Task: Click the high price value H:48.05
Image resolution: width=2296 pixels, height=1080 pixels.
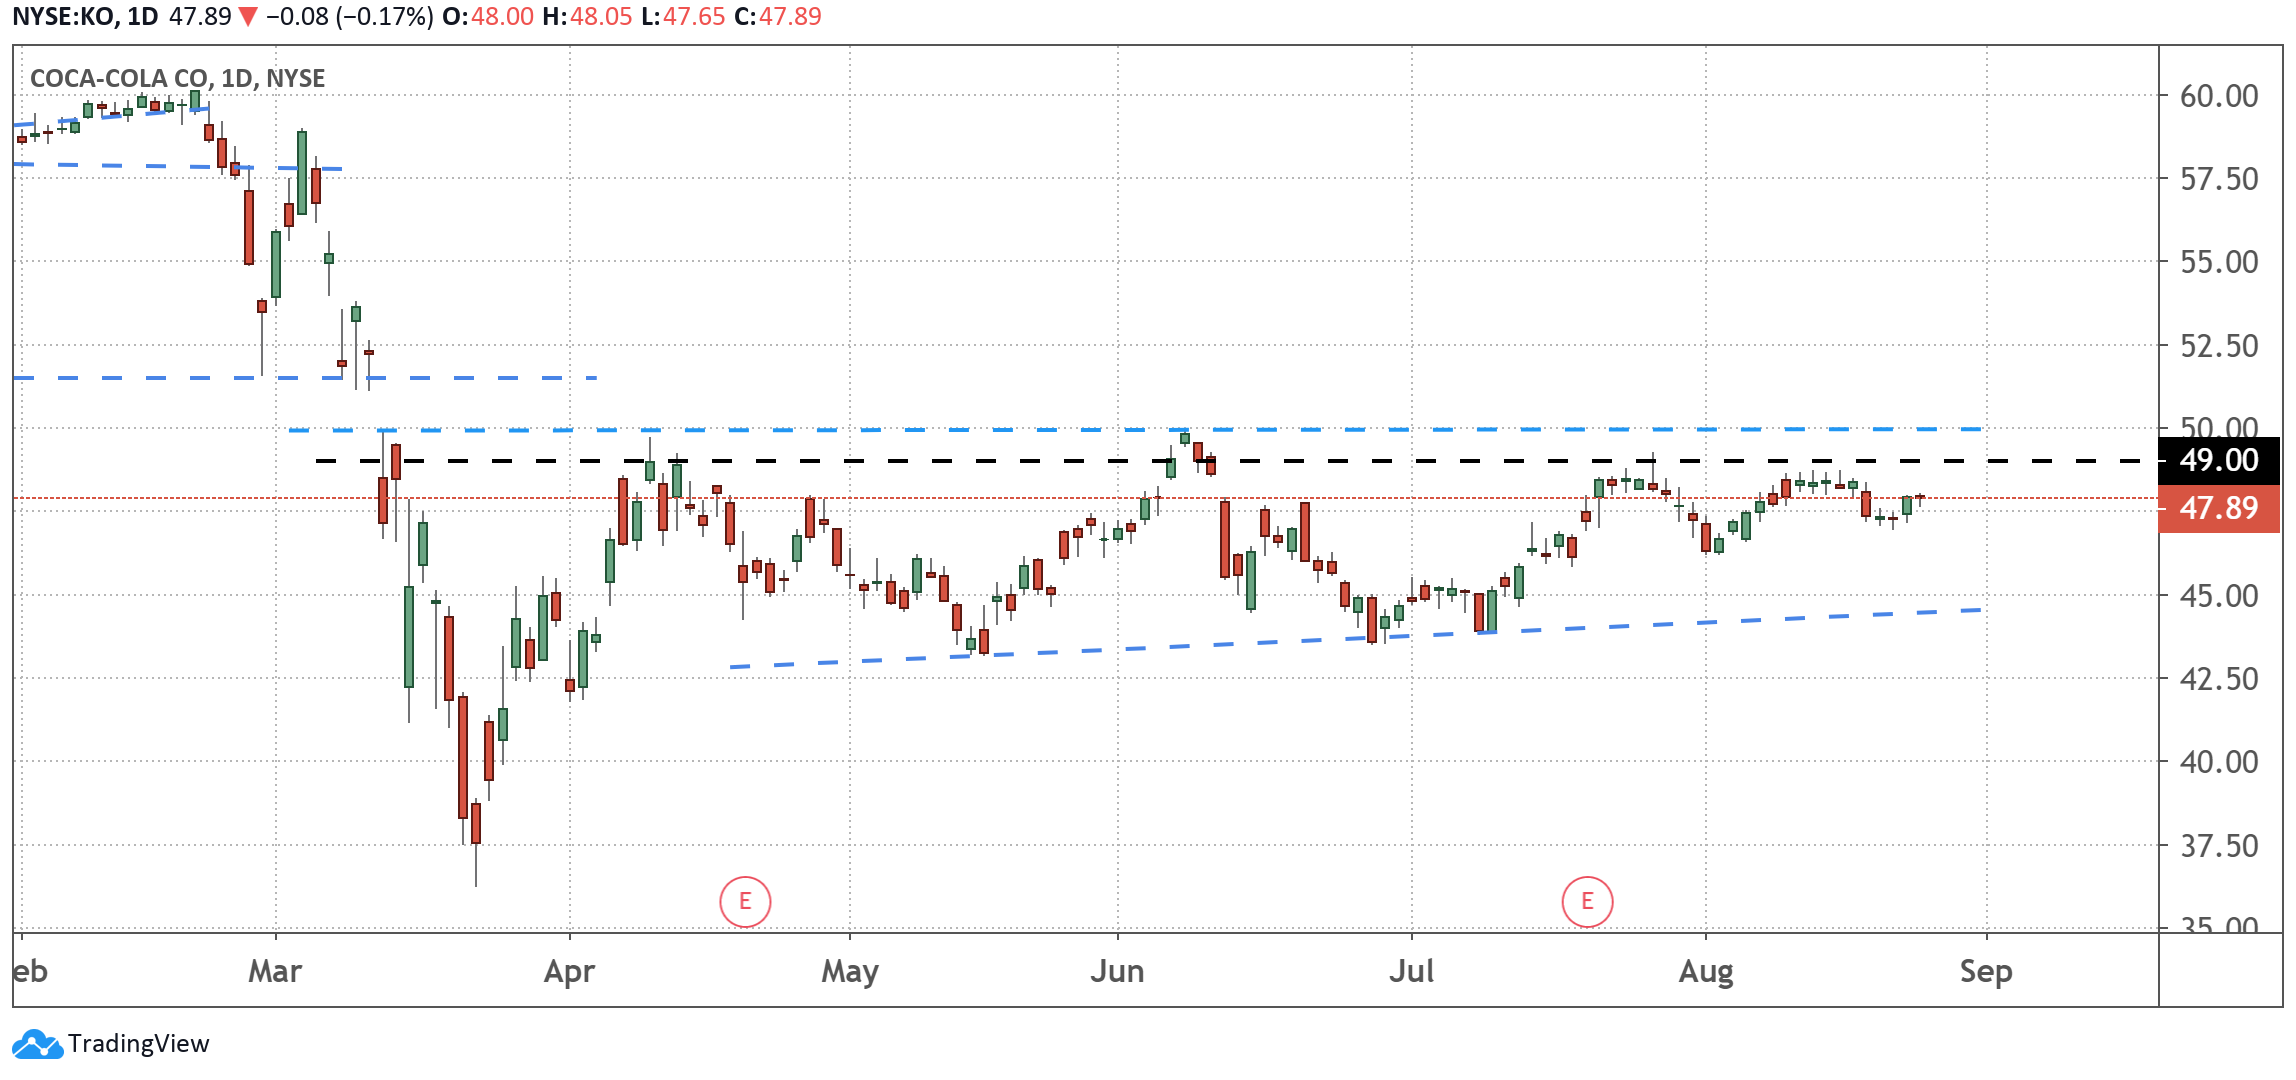Action: [x=587, y=17]
